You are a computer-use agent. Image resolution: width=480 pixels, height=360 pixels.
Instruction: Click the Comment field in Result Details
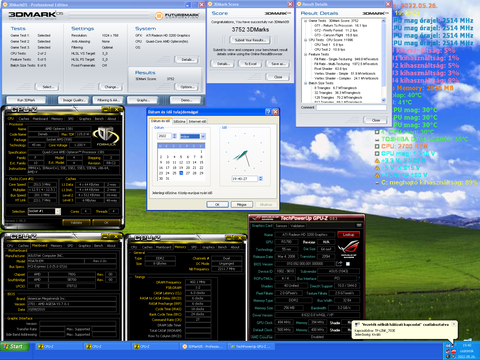coord(351,108)
